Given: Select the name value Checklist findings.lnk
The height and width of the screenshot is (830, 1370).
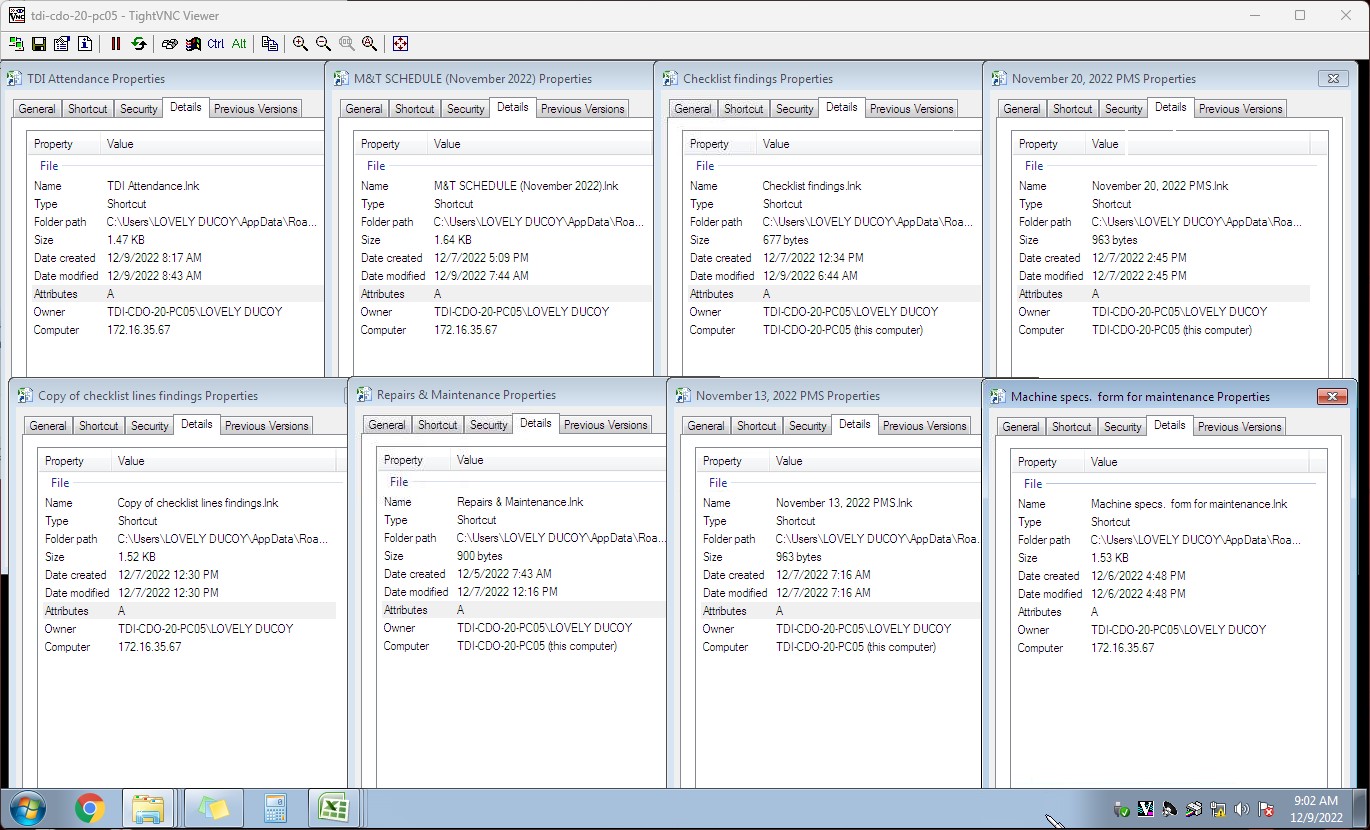Looking at the screenshot, I should 812,186.
